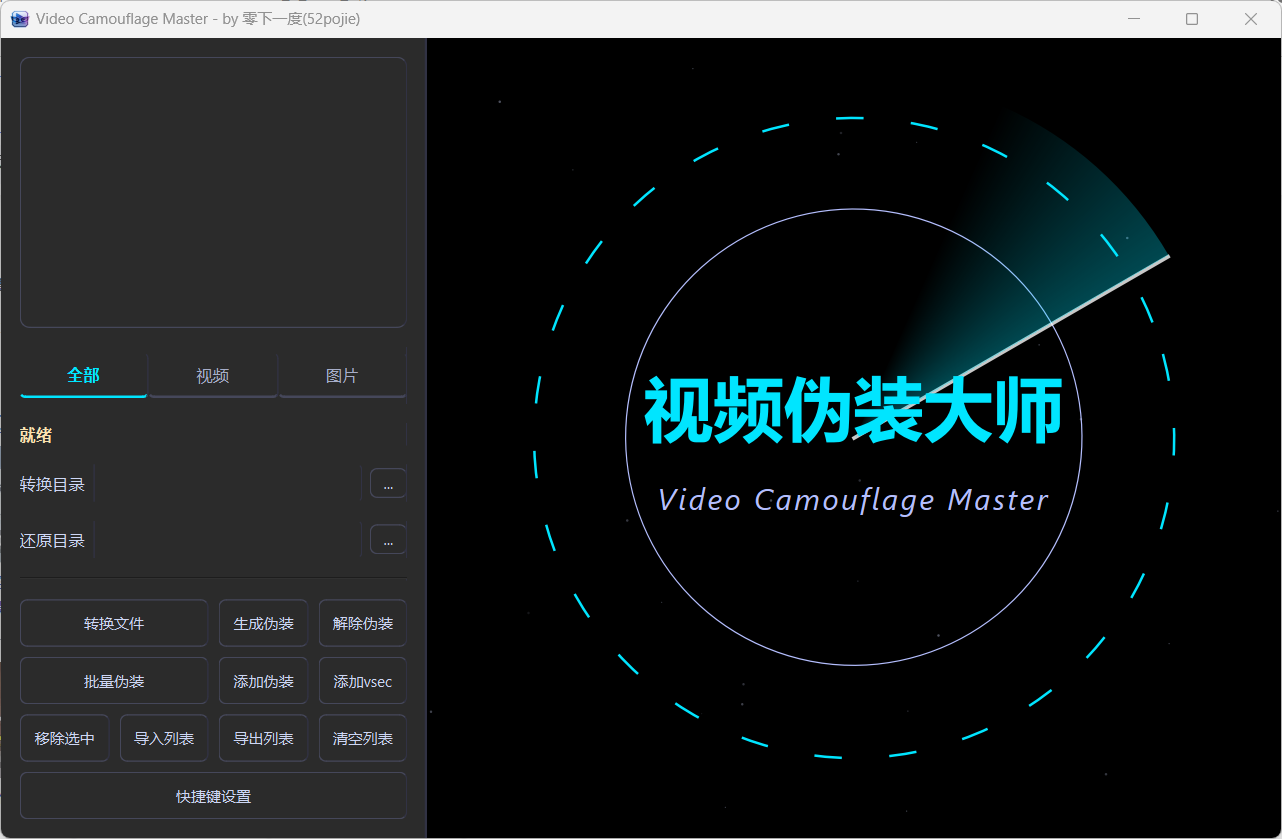Switch to the 图片 tab
Viewport: 1282px width, 839px height.
pyautogui.click(x=342, y=375)
